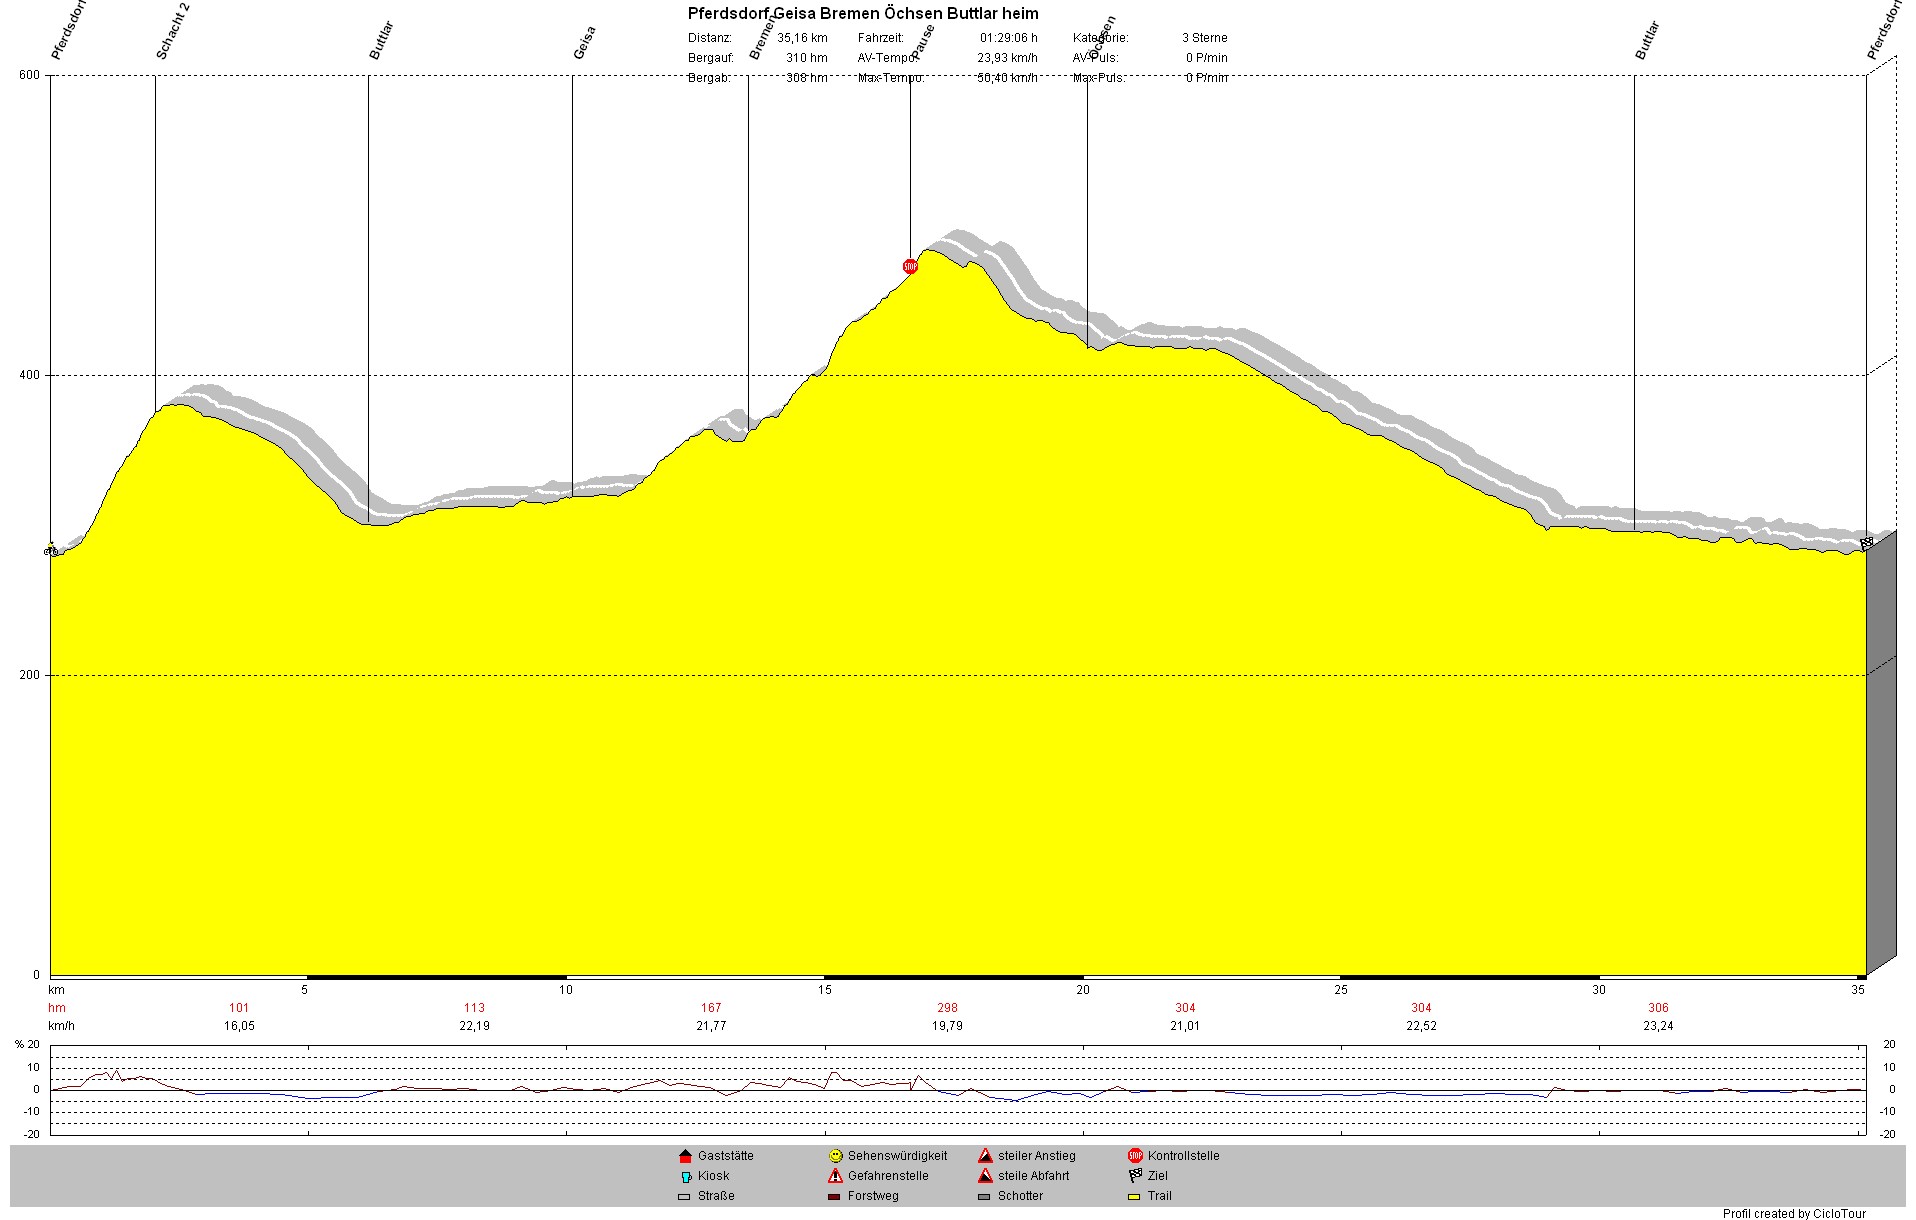
Task: Click the Kiosk cup icon in legend
Action: click(686, 1177)
